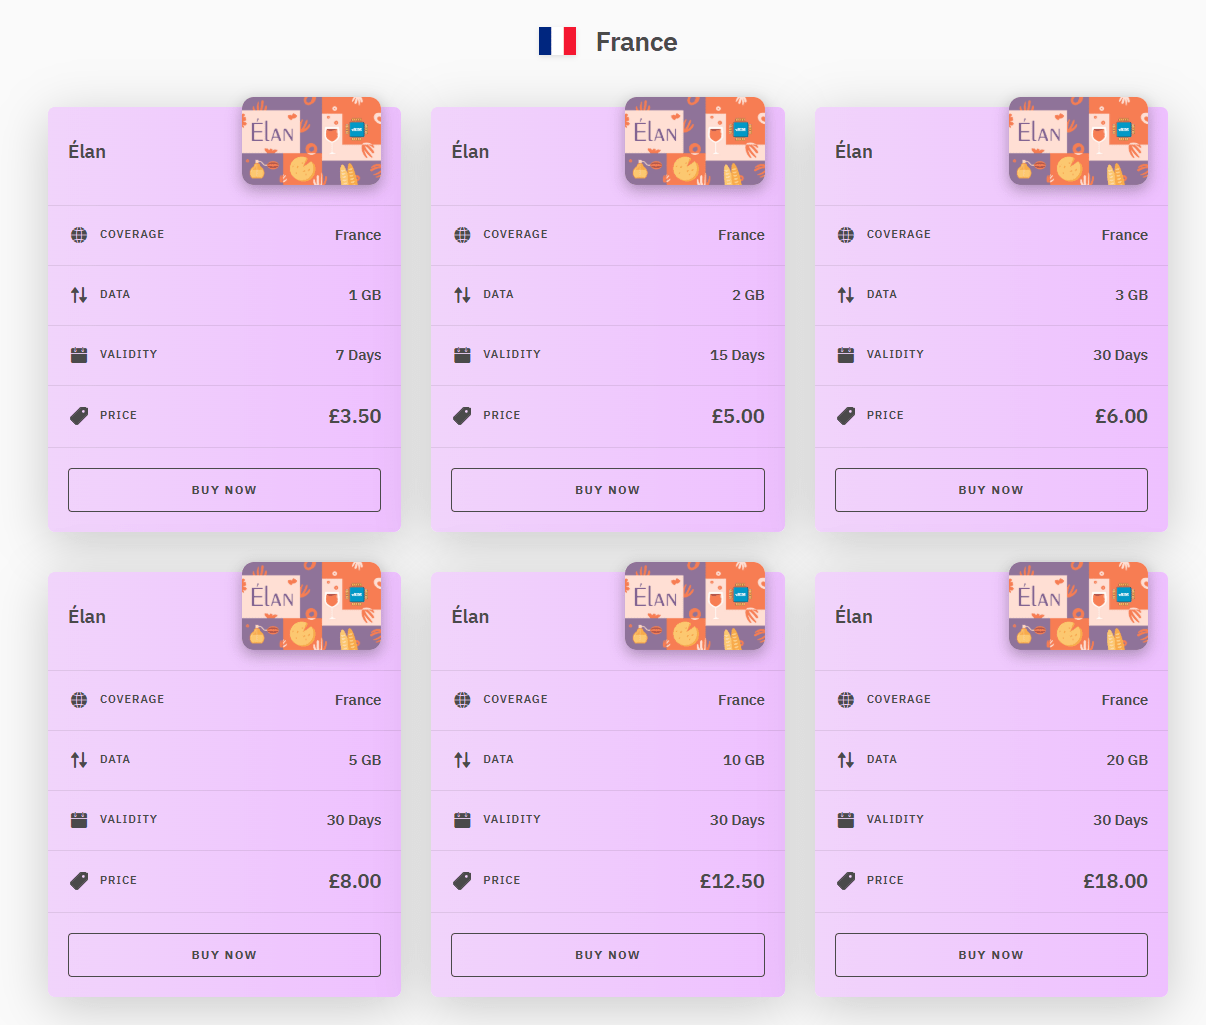Viewport: 1206px width, 1025px height.
Task: Click data arrows icon on 20 GB plan
Action: [x=846, y=760]
